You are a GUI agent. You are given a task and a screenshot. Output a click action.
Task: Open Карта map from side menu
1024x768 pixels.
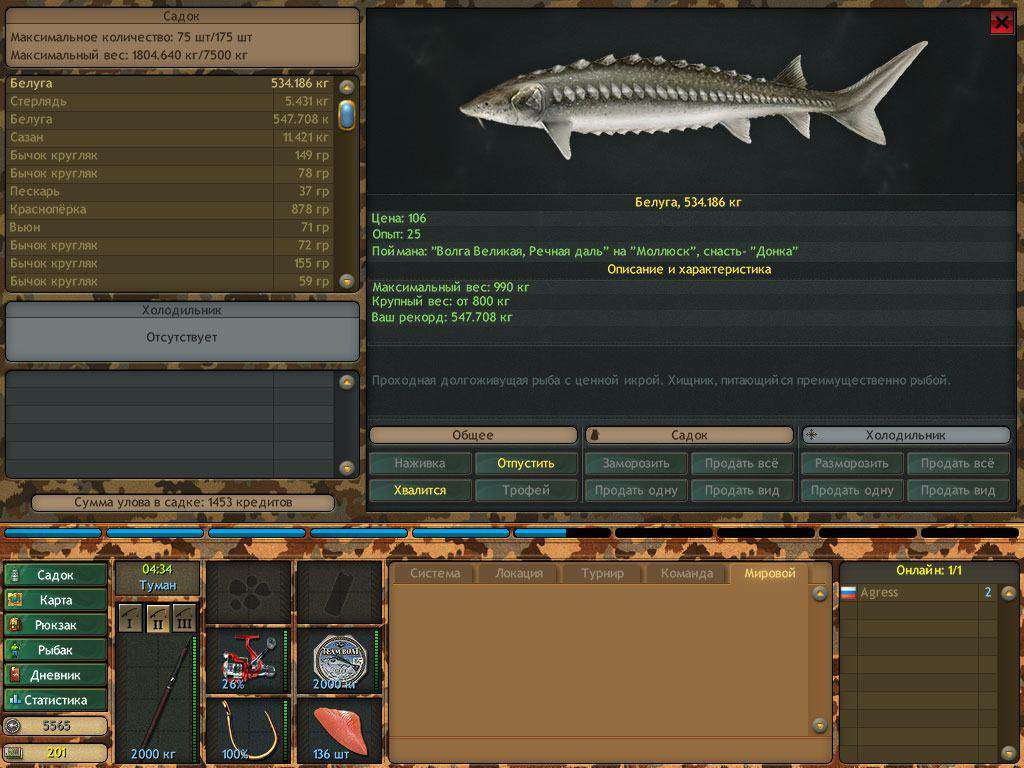pos(56,600)
